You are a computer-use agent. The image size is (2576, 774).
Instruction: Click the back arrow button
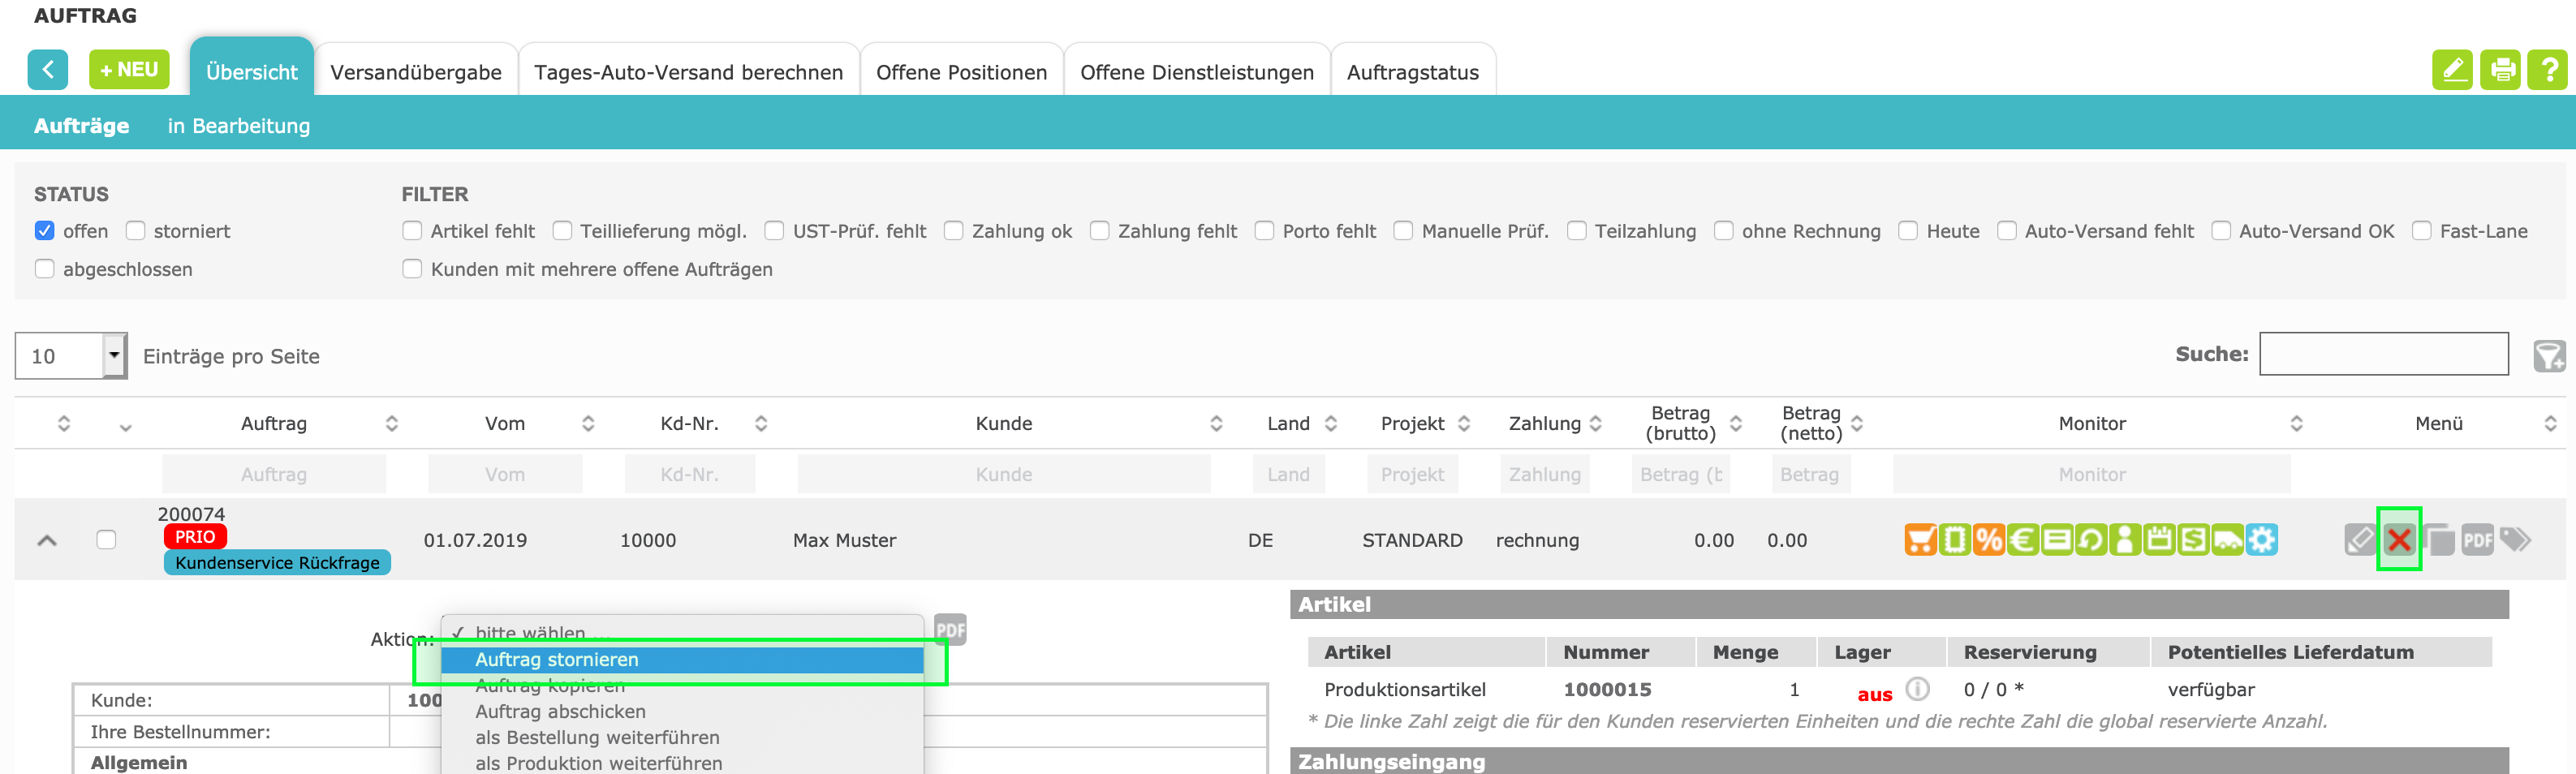pos(48,70)
